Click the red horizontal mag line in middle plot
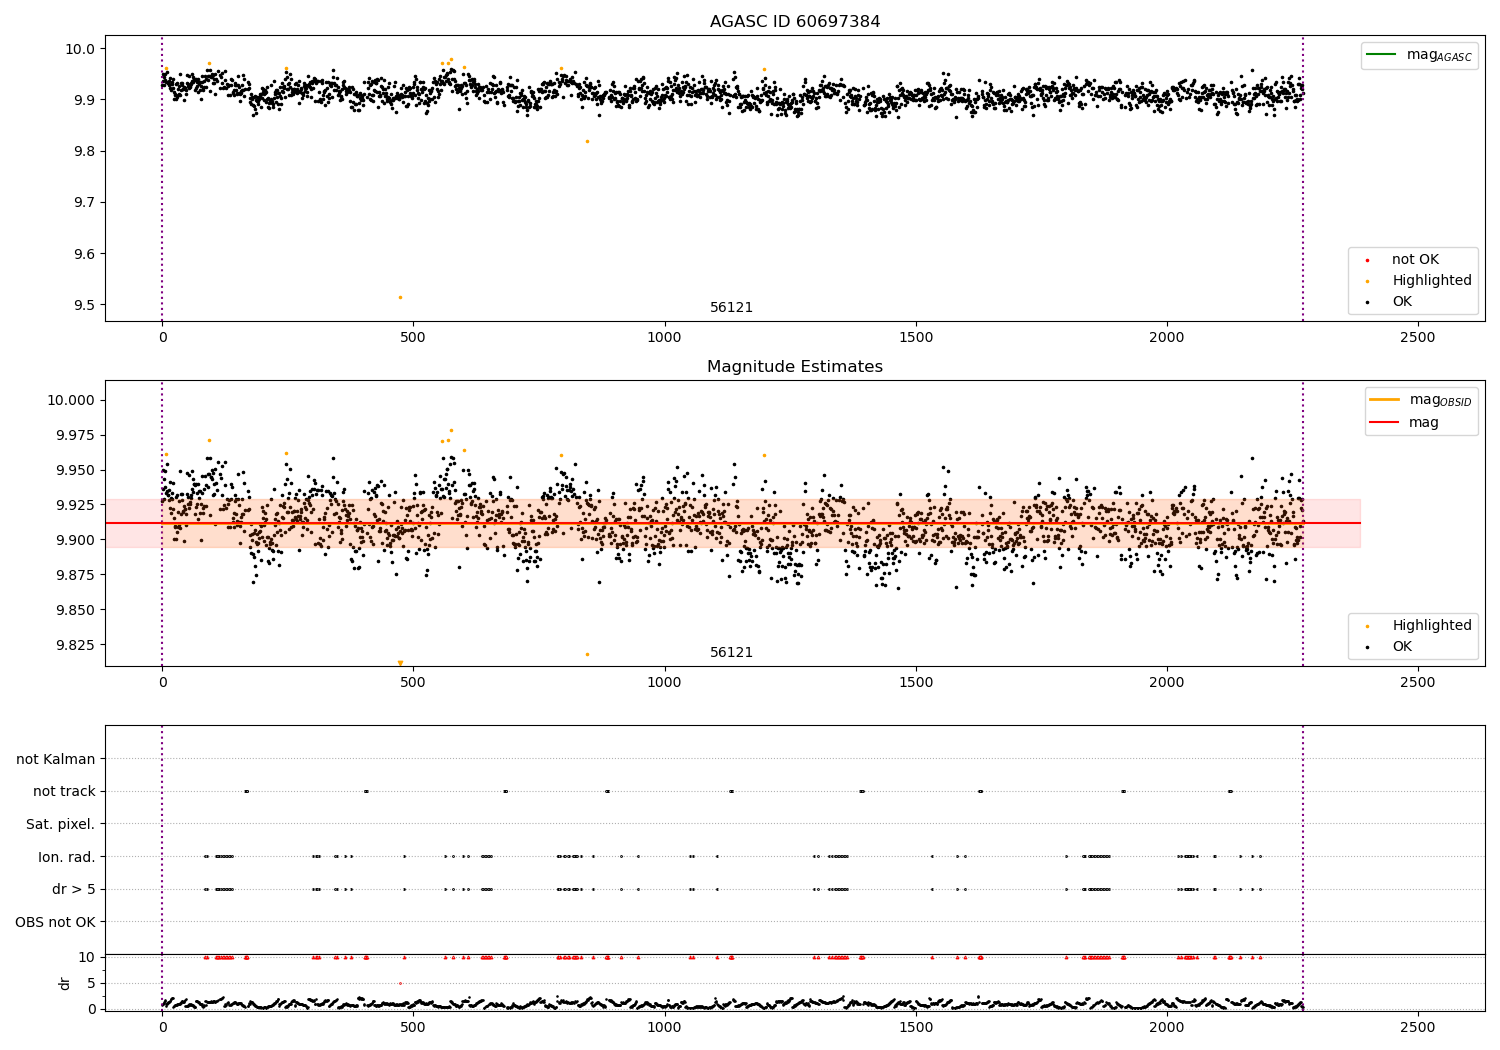The width and height of the screenshot is (1500, 1050). 733,523
